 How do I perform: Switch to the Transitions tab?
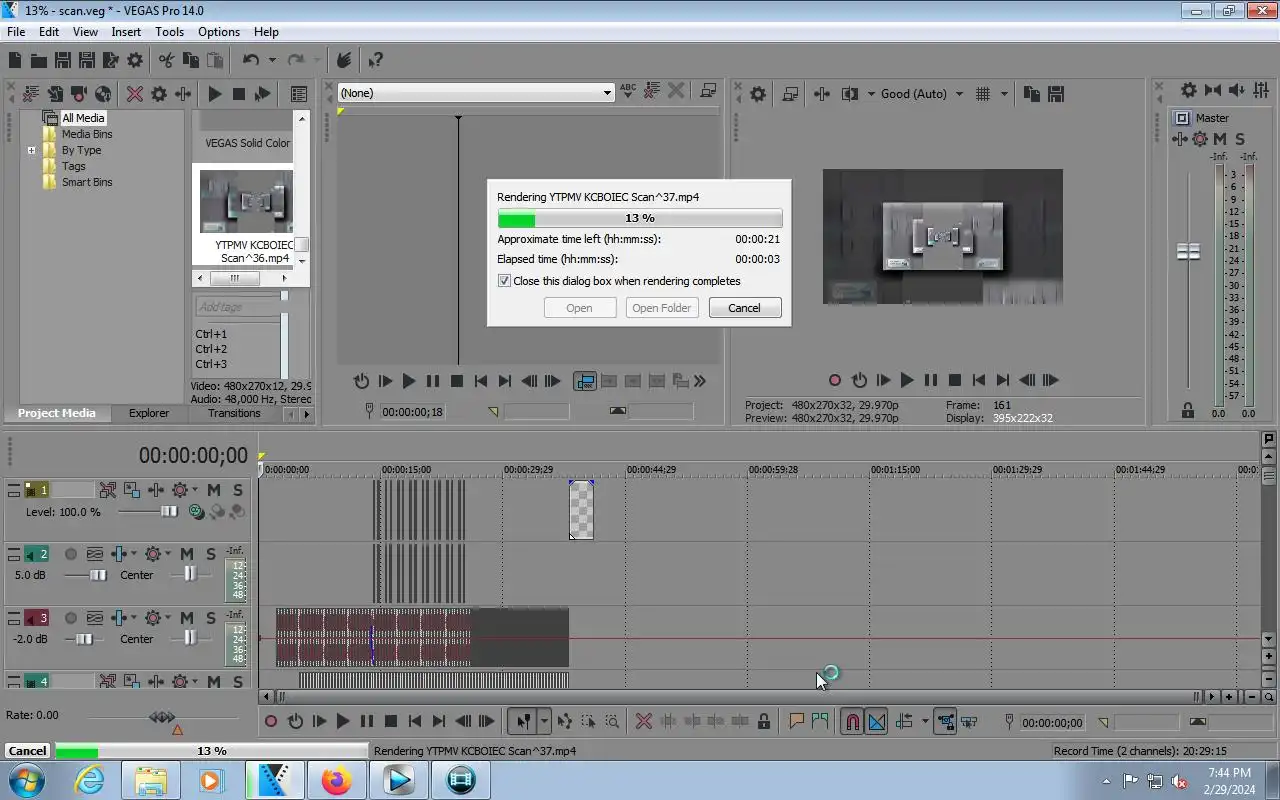[x=234, y=413]
